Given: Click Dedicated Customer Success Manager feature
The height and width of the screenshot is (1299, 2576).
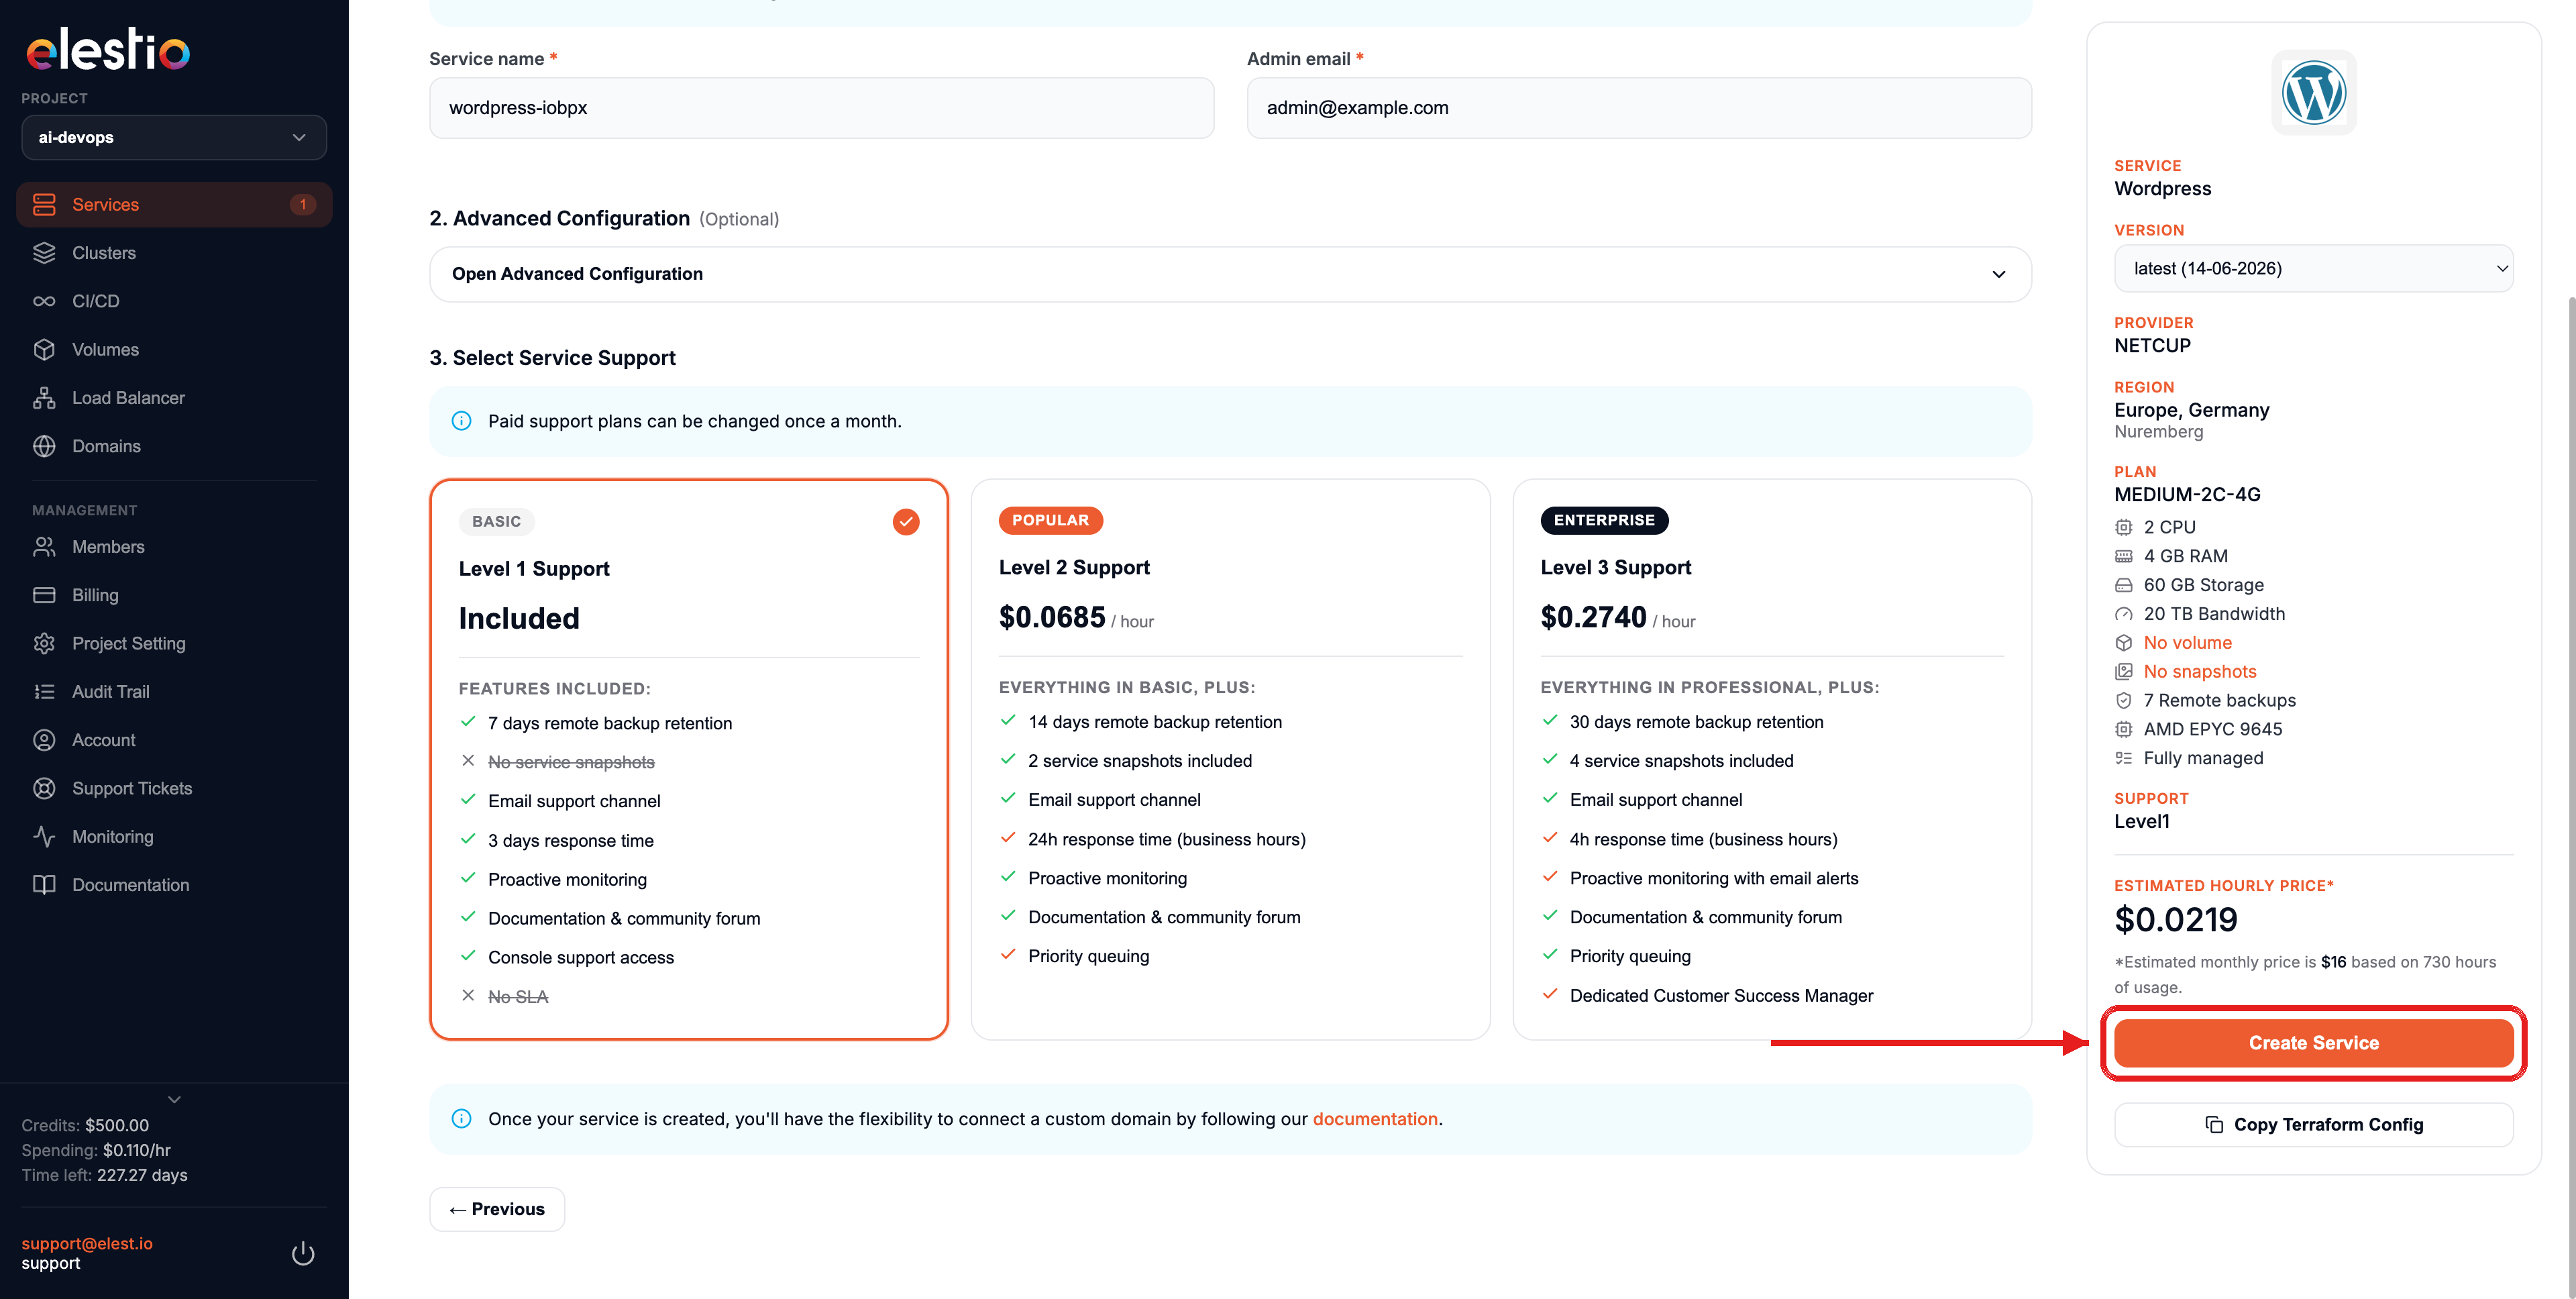Looking at the screenshot, I should 1721,996.
